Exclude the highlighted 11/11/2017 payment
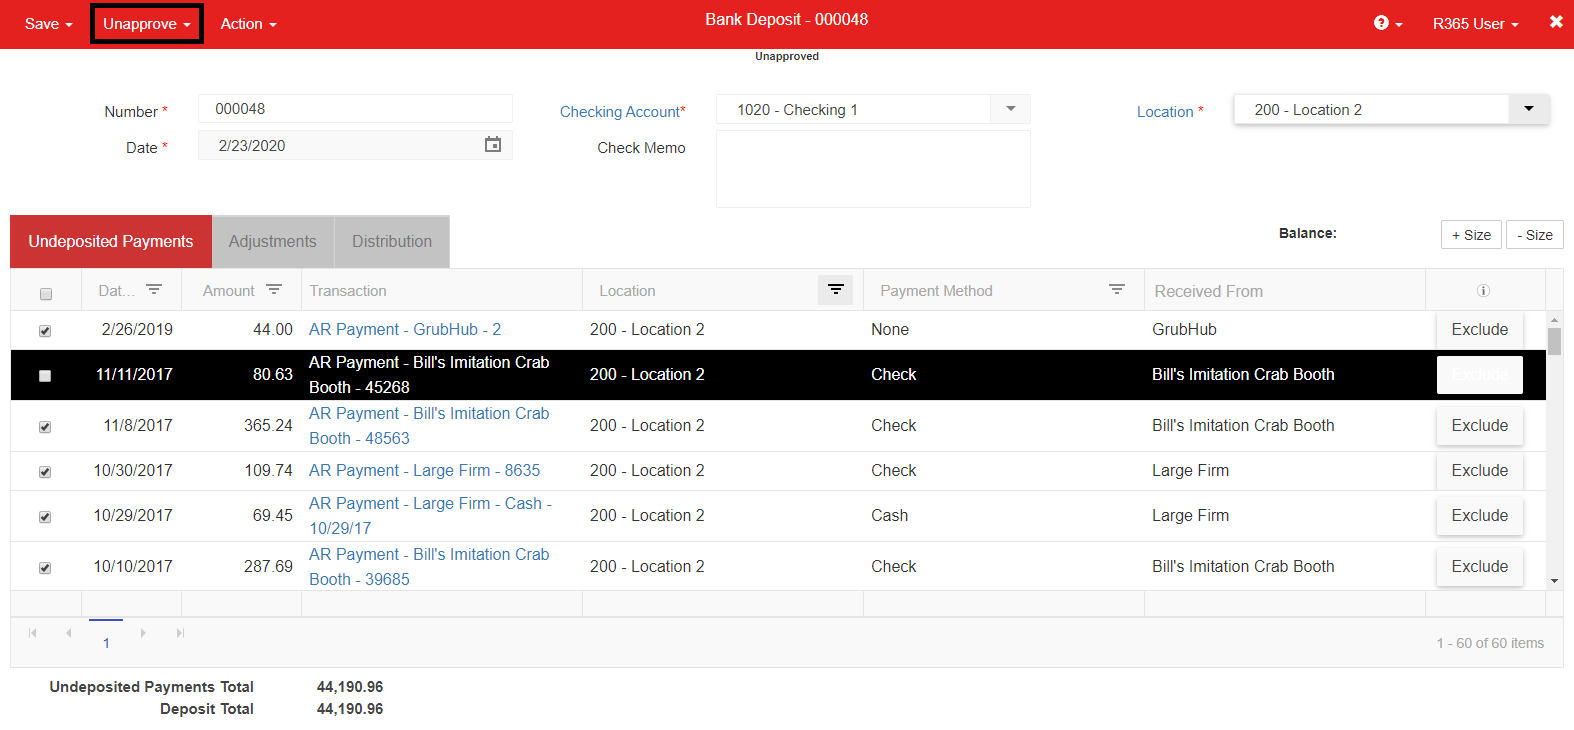1574x730 pixels. [1480, 374]
